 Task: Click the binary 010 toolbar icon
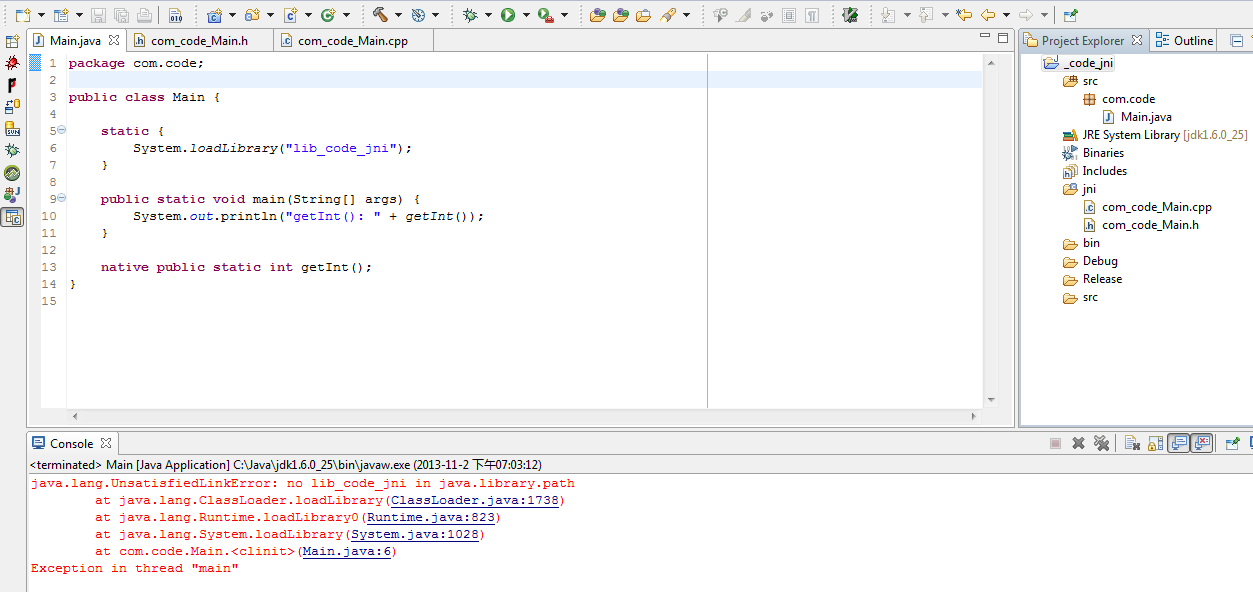(x=175, y=15)
